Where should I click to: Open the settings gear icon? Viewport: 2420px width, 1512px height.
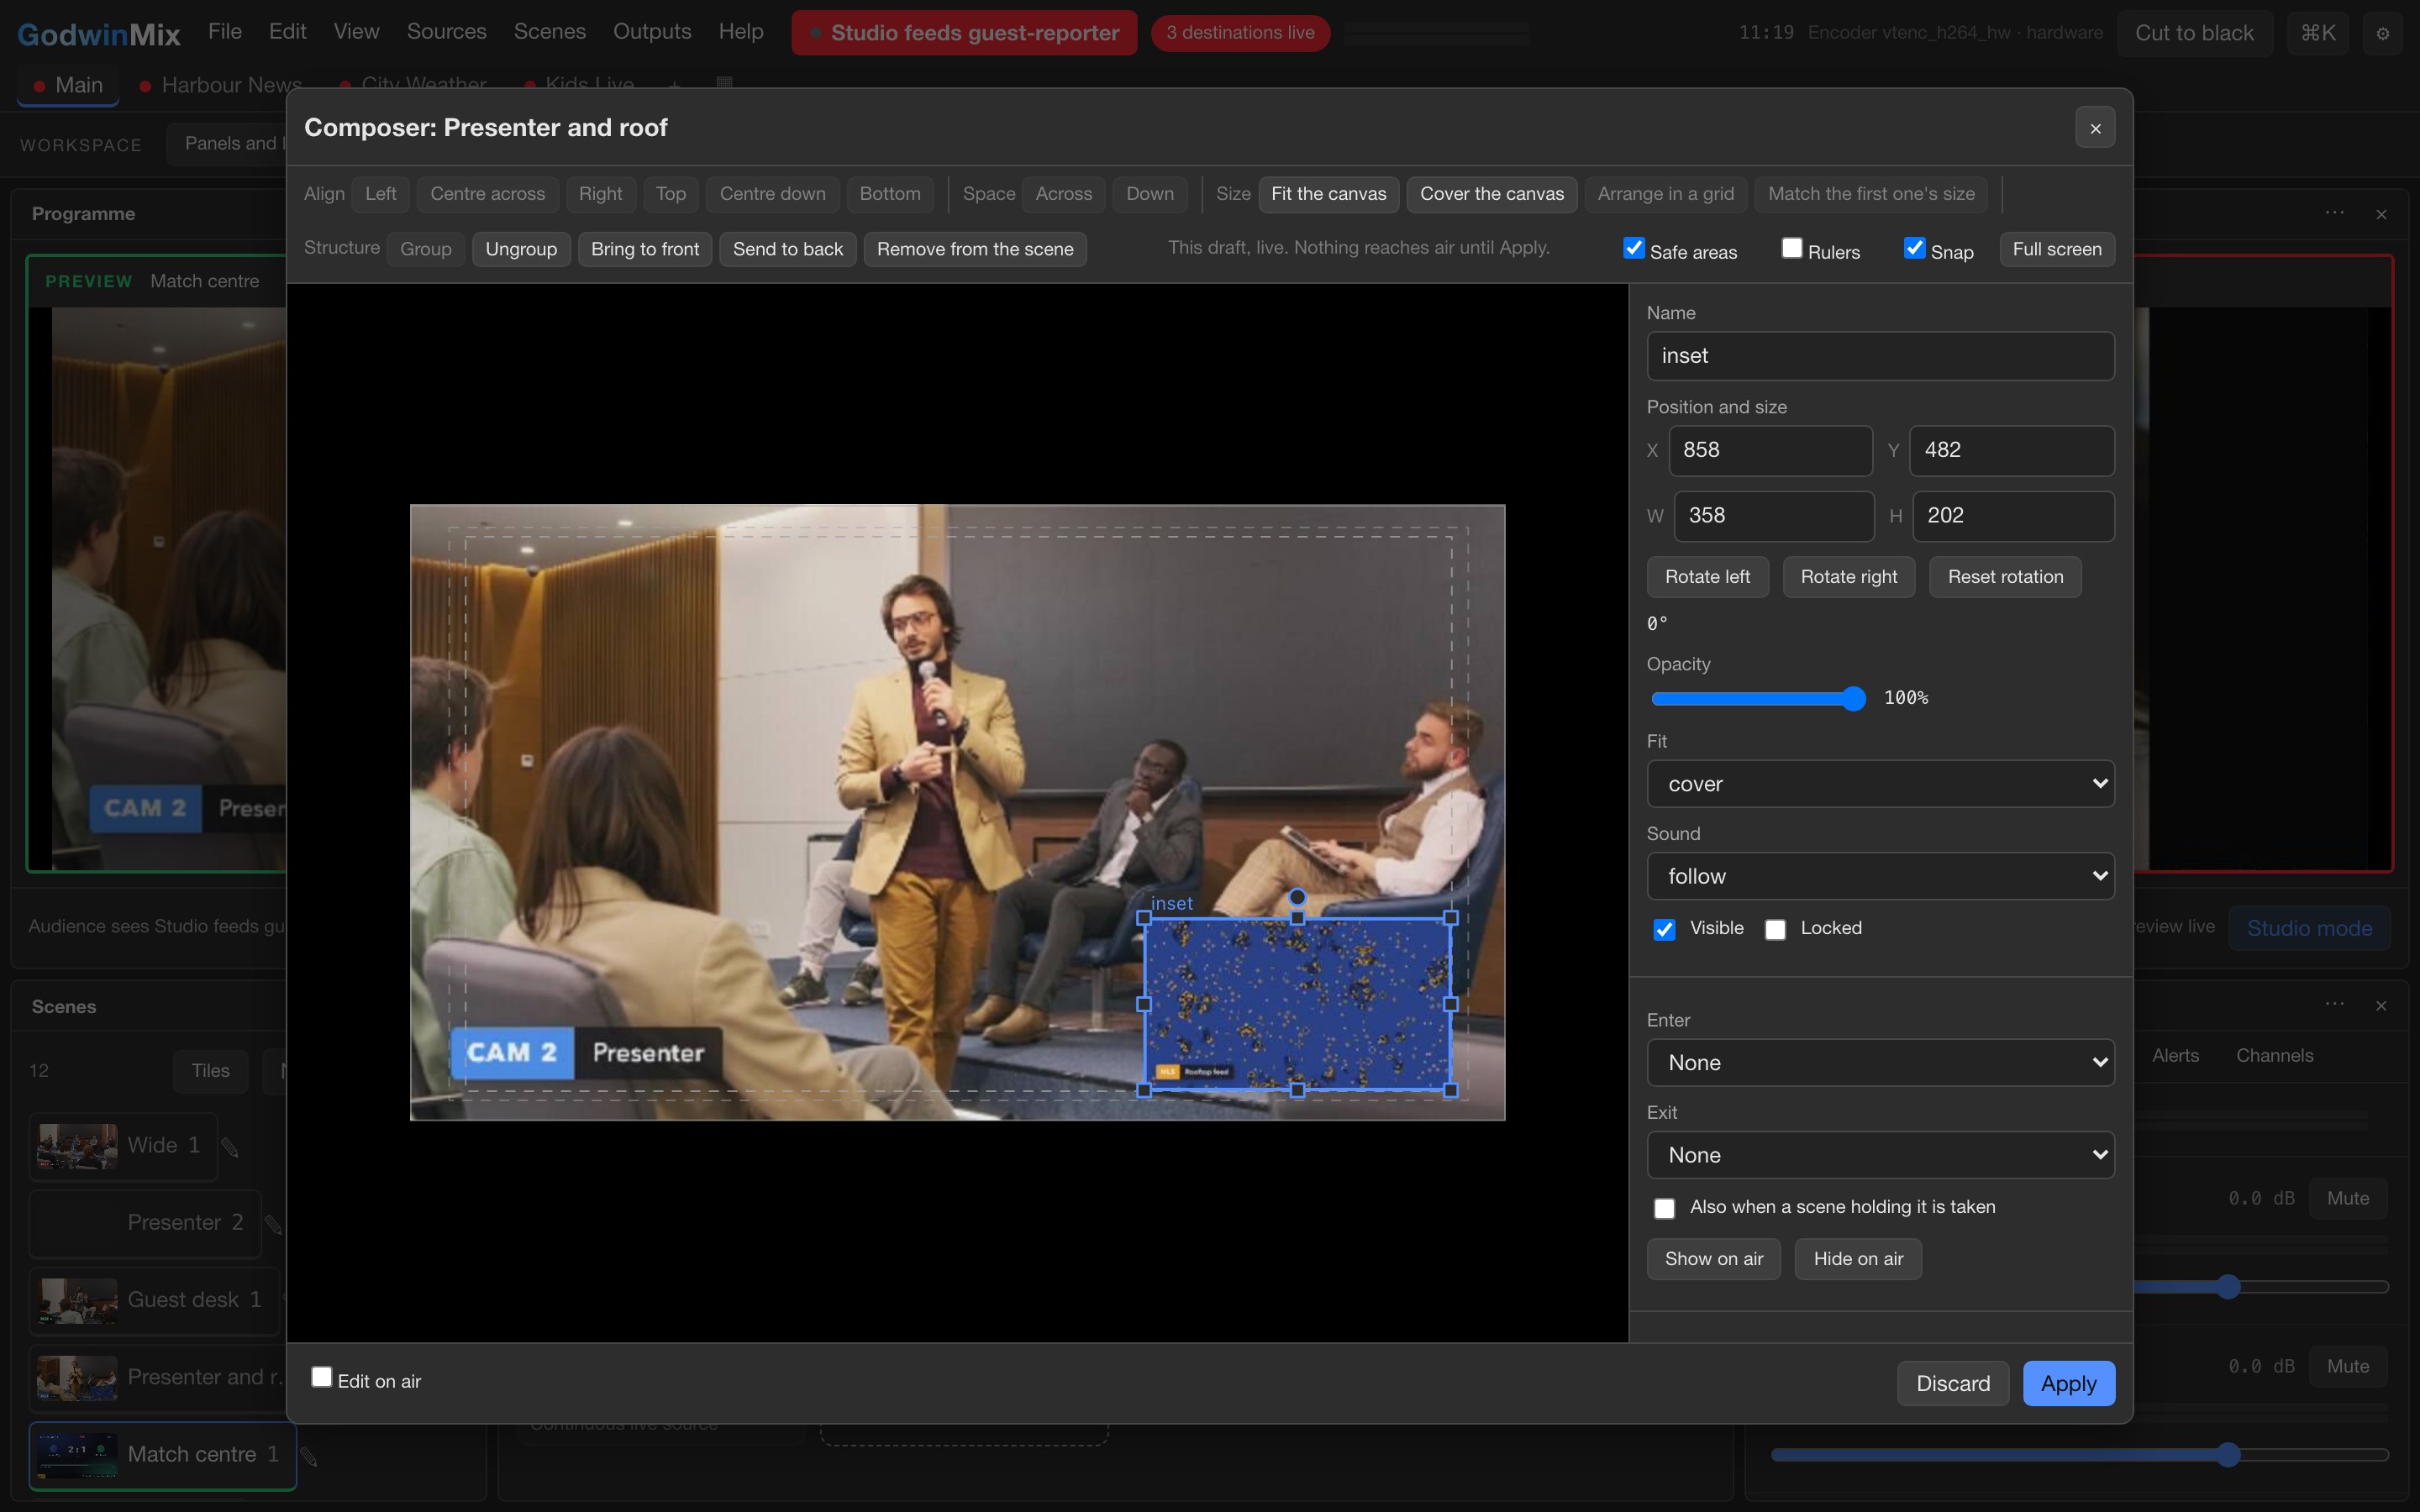point(2383,33)
